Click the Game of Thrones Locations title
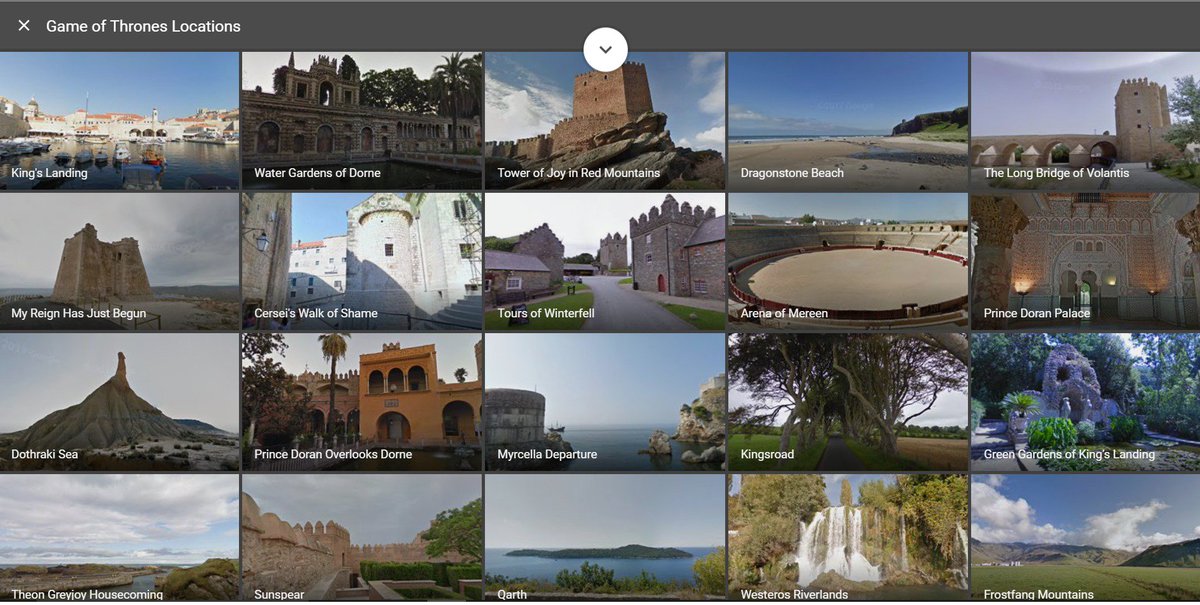Viewport: 1200px width, 605px height. click(143, 26)
